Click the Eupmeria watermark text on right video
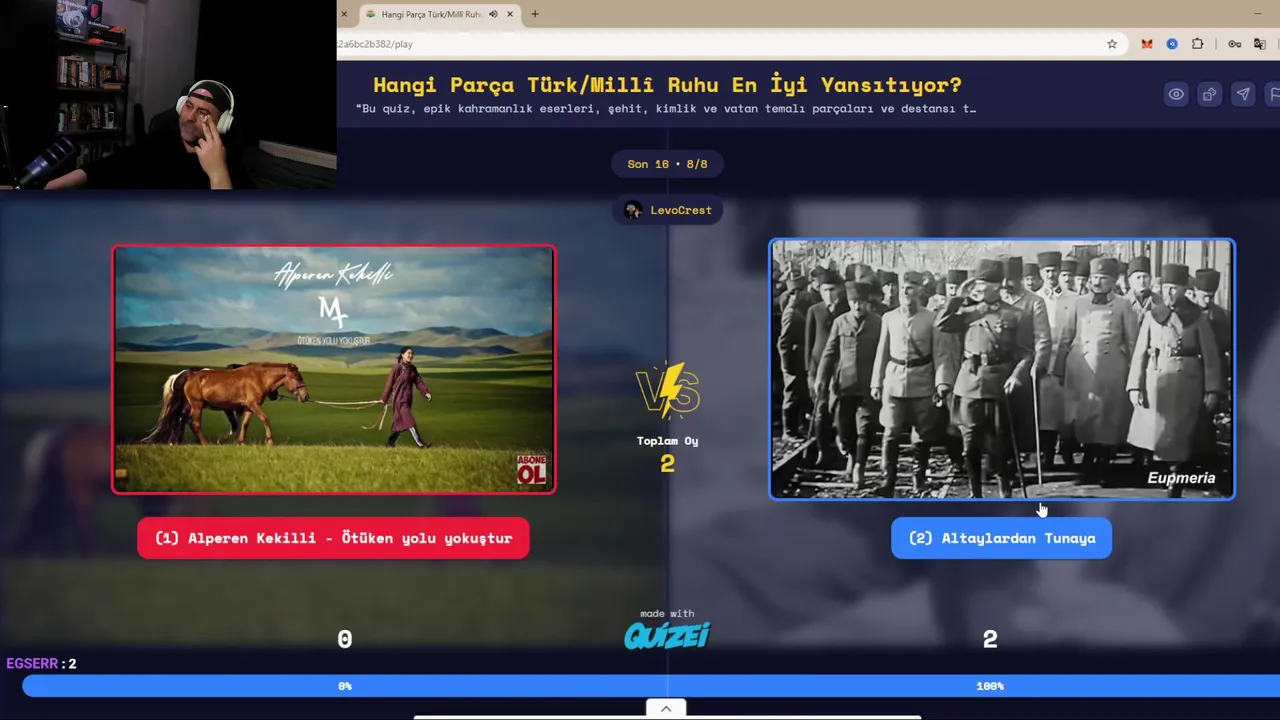The image size is (1280, 720). [1181, 478]
